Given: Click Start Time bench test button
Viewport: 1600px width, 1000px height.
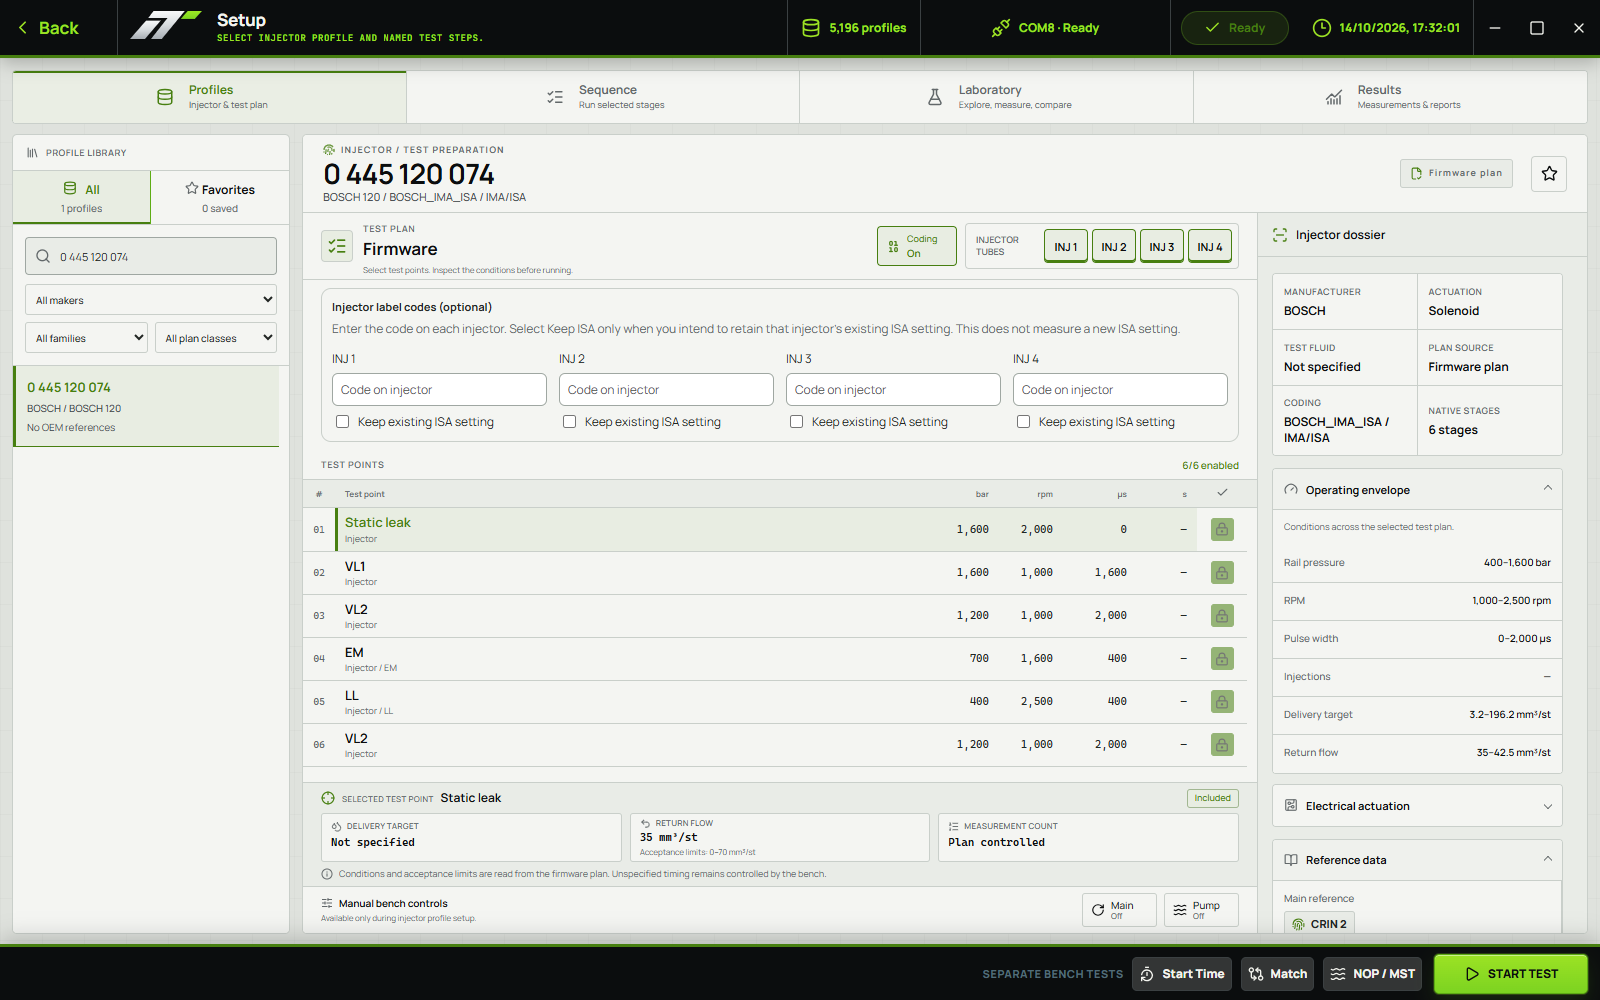Looking at the screenshot, I should (1182, 974).
